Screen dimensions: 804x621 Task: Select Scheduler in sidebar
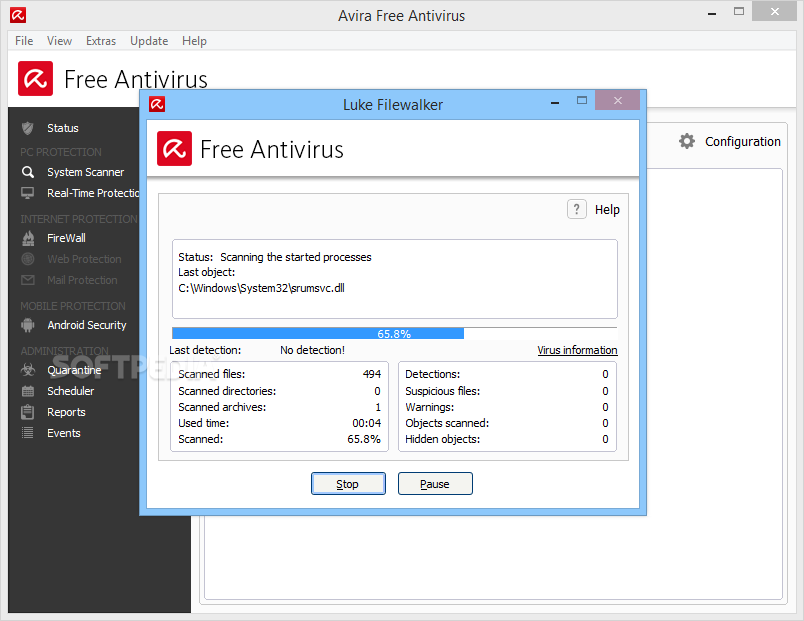(x=71, y=391)
